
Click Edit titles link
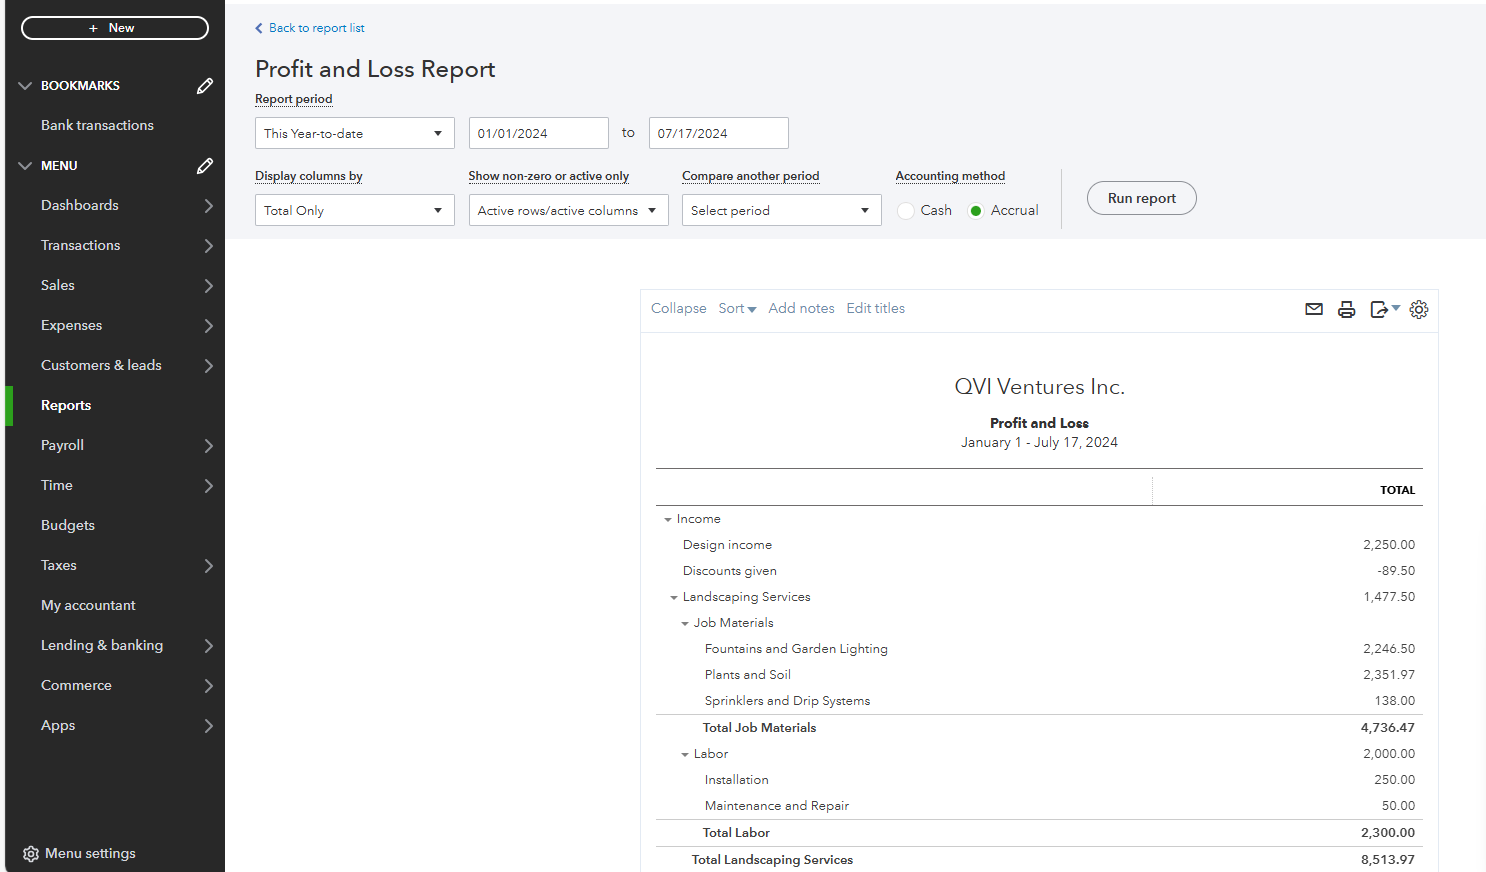pos(875,308)
